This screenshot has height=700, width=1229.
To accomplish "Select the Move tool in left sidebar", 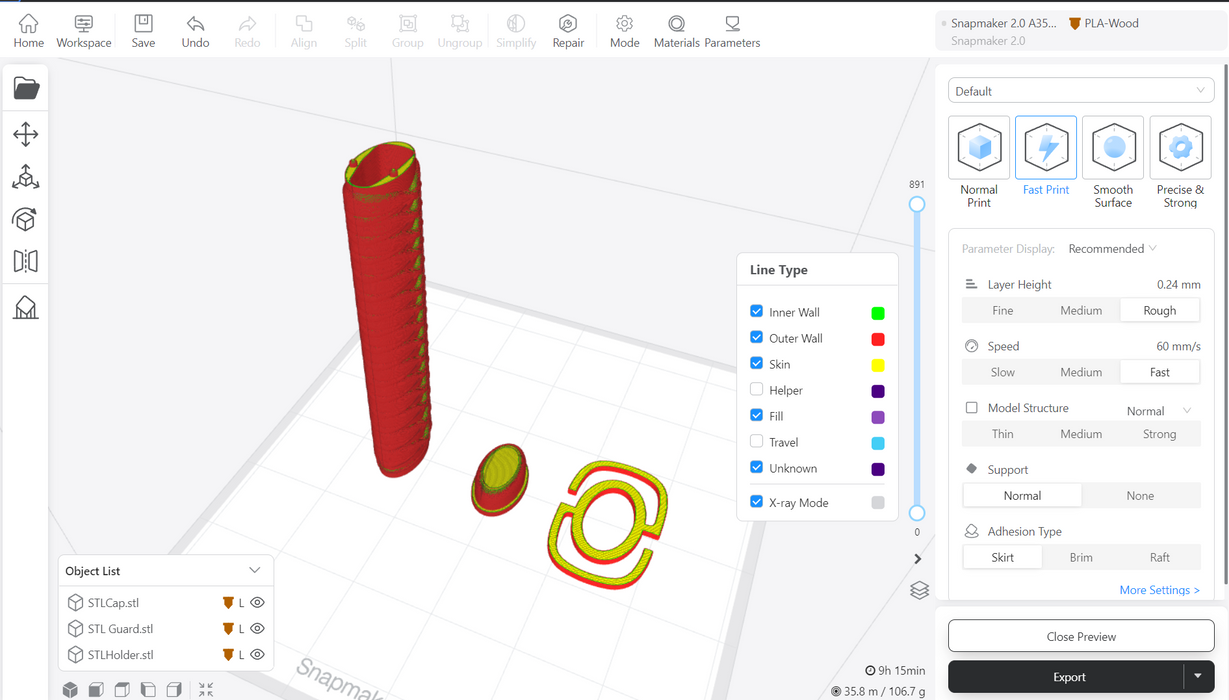I will click(x=26, y=134).
